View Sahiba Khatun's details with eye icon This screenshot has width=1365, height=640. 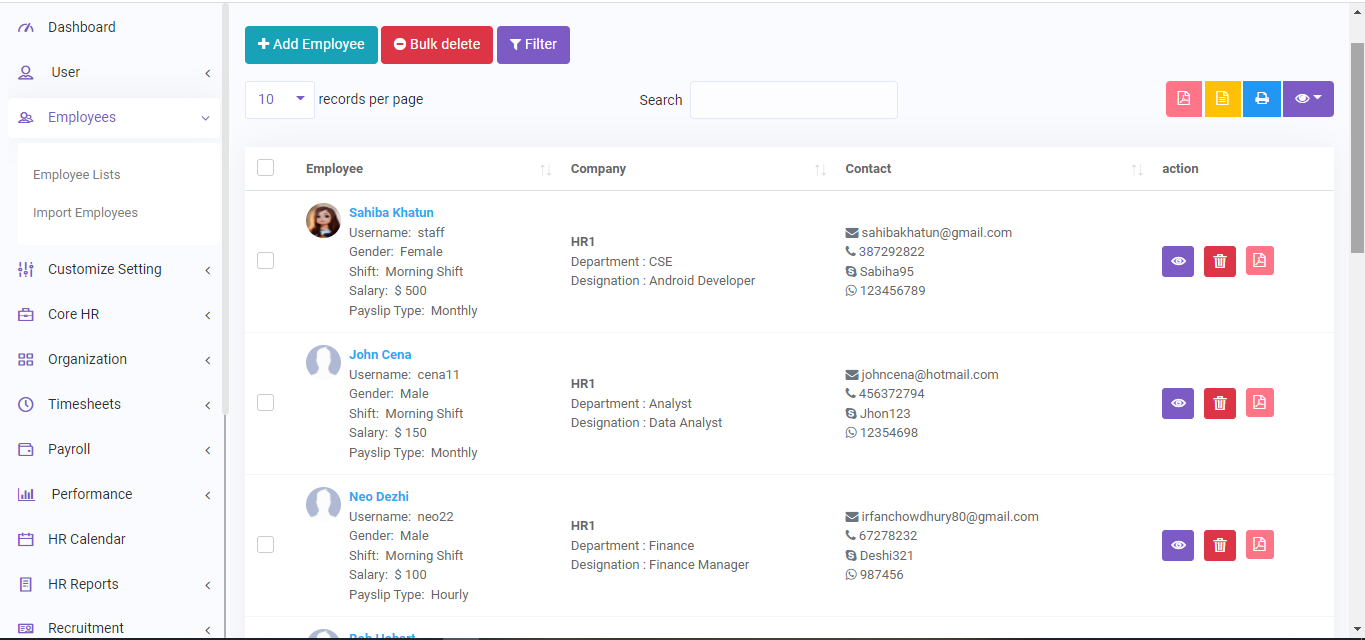(x=1178, y=262)
